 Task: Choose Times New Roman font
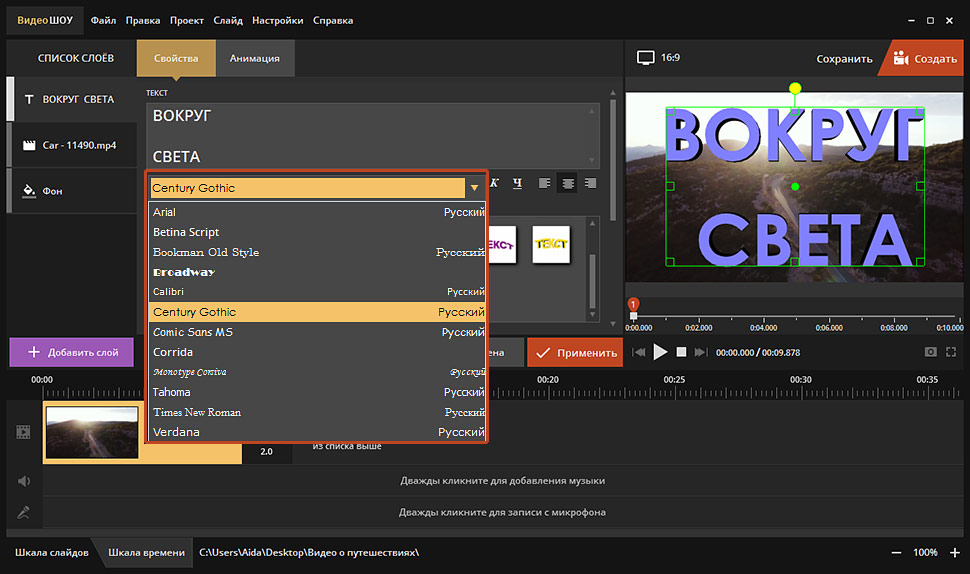click(x=317, y=412)
